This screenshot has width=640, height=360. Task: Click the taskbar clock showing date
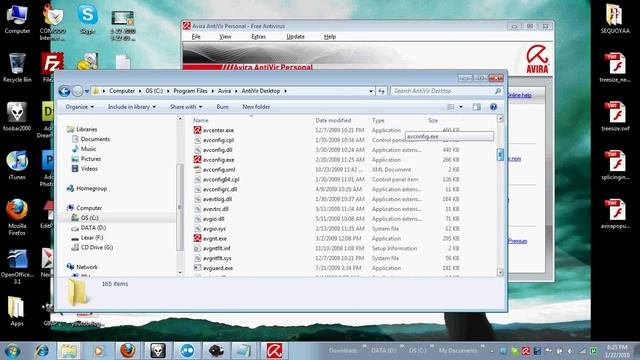click(617, 351)
